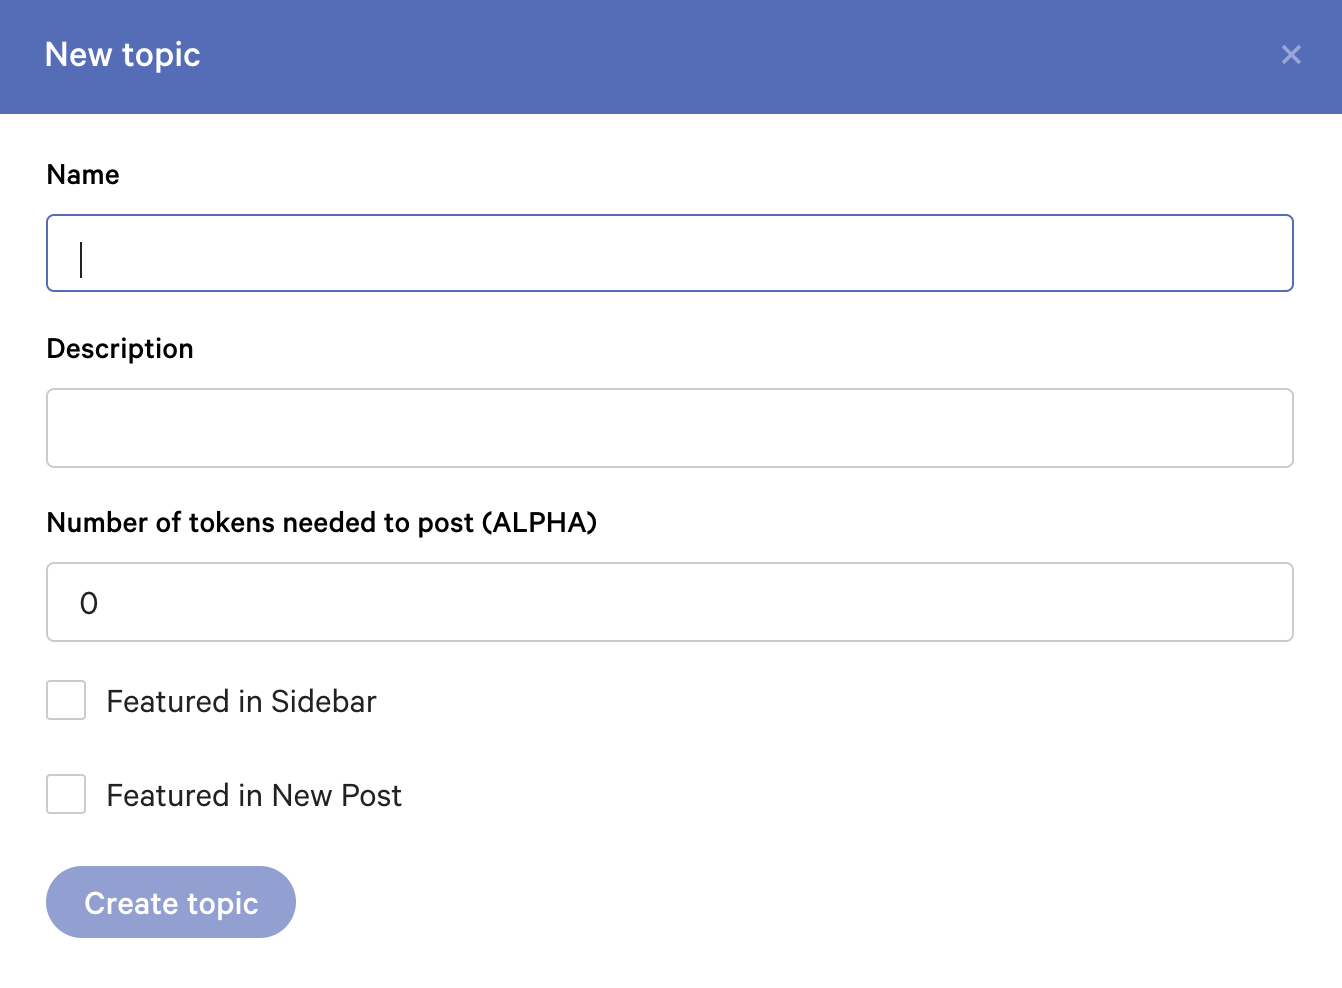The height and width of the screenshot is (988, 1342).
Task: Click the word Sidebar in checkbox label
Action: tap(323, 702)
